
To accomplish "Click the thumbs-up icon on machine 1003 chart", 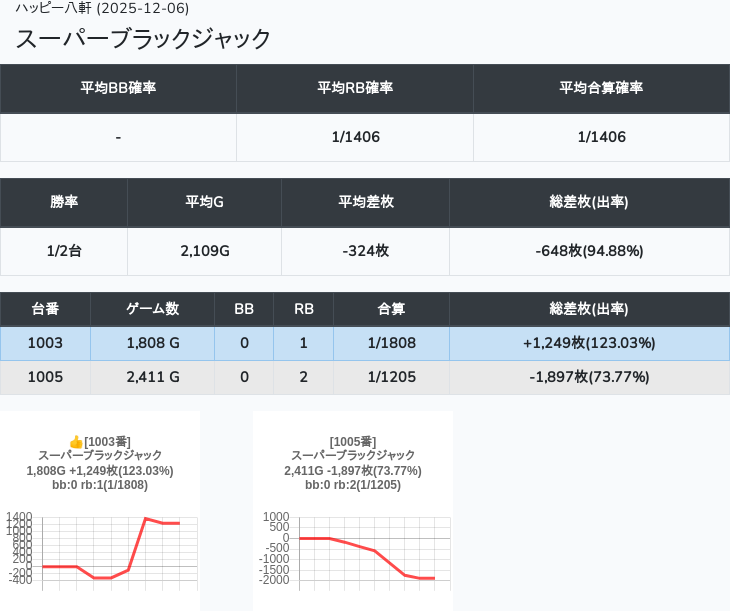I will 75,442.
